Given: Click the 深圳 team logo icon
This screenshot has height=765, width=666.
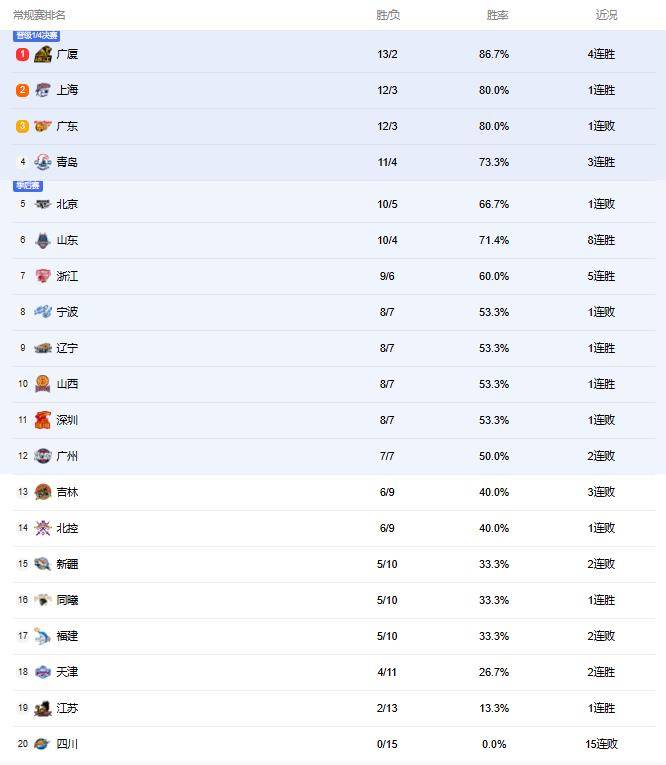Looking at the screenshot, I should click(x=43, y=420).
